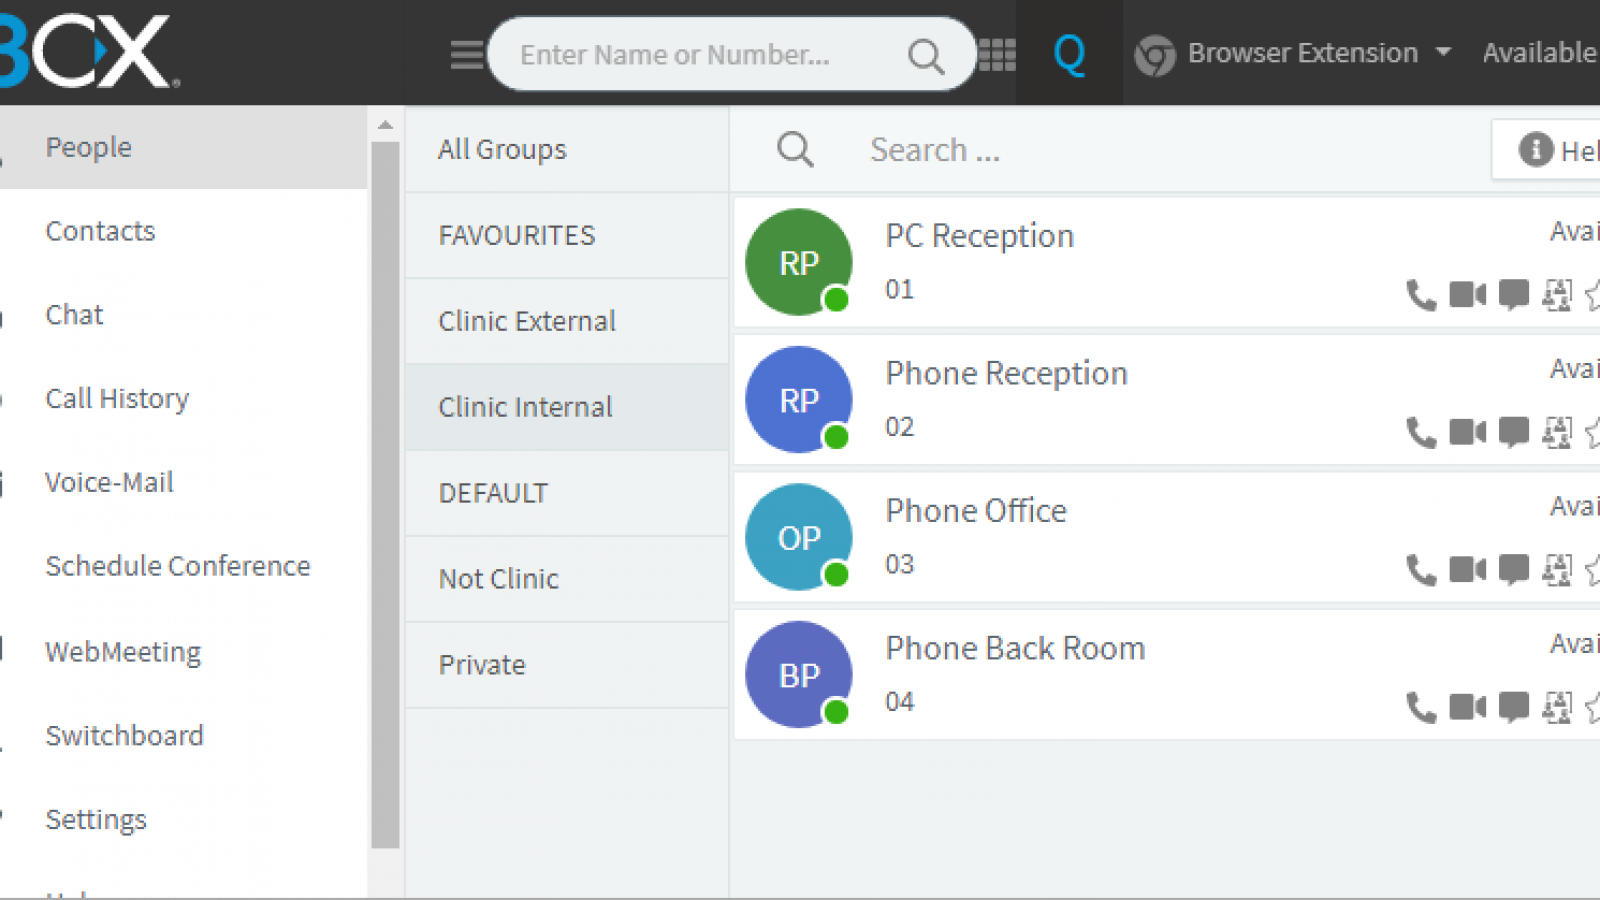Screen dimensions: 1600x900
Task: Go to Switchboard in the sidebar
Action: click(x=124, y=735)
